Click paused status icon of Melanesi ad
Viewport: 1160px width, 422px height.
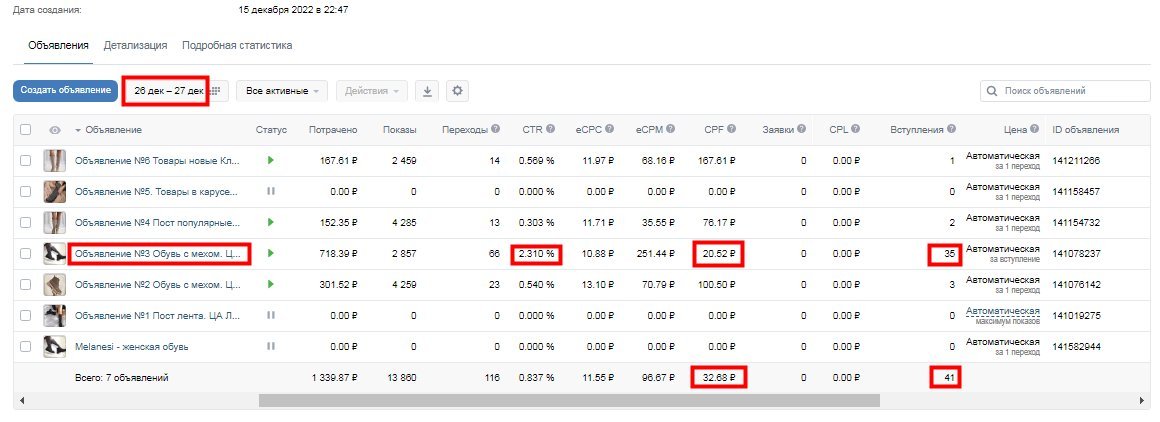(x=271, y=346)
